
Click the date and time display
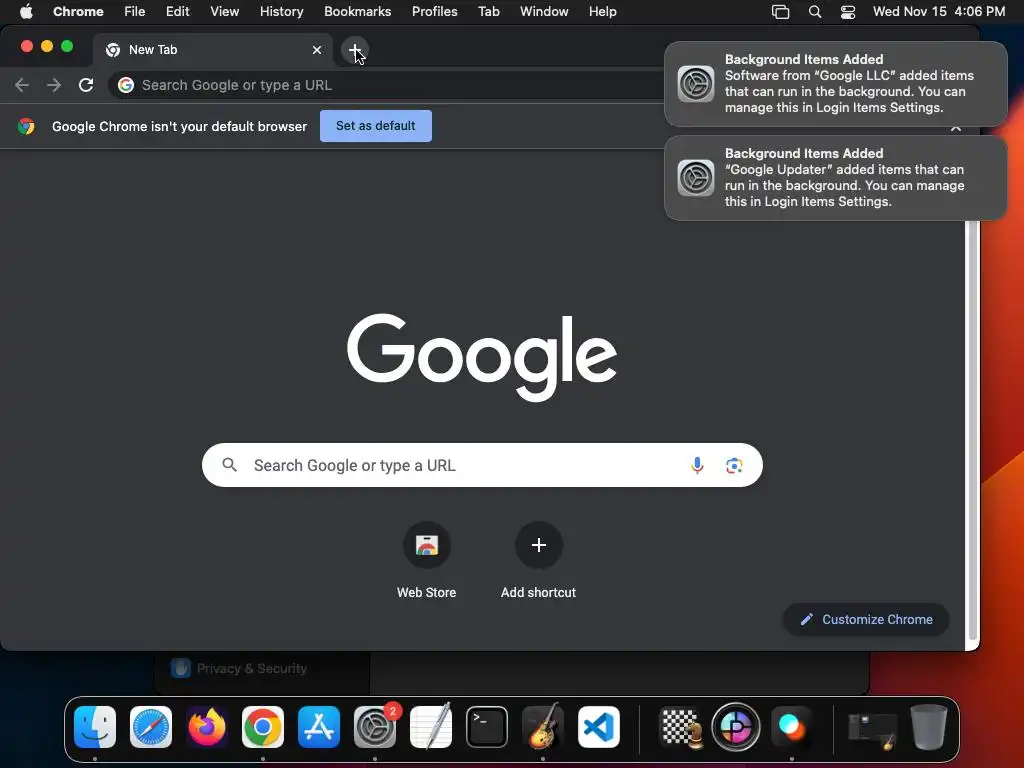(938, 12)
